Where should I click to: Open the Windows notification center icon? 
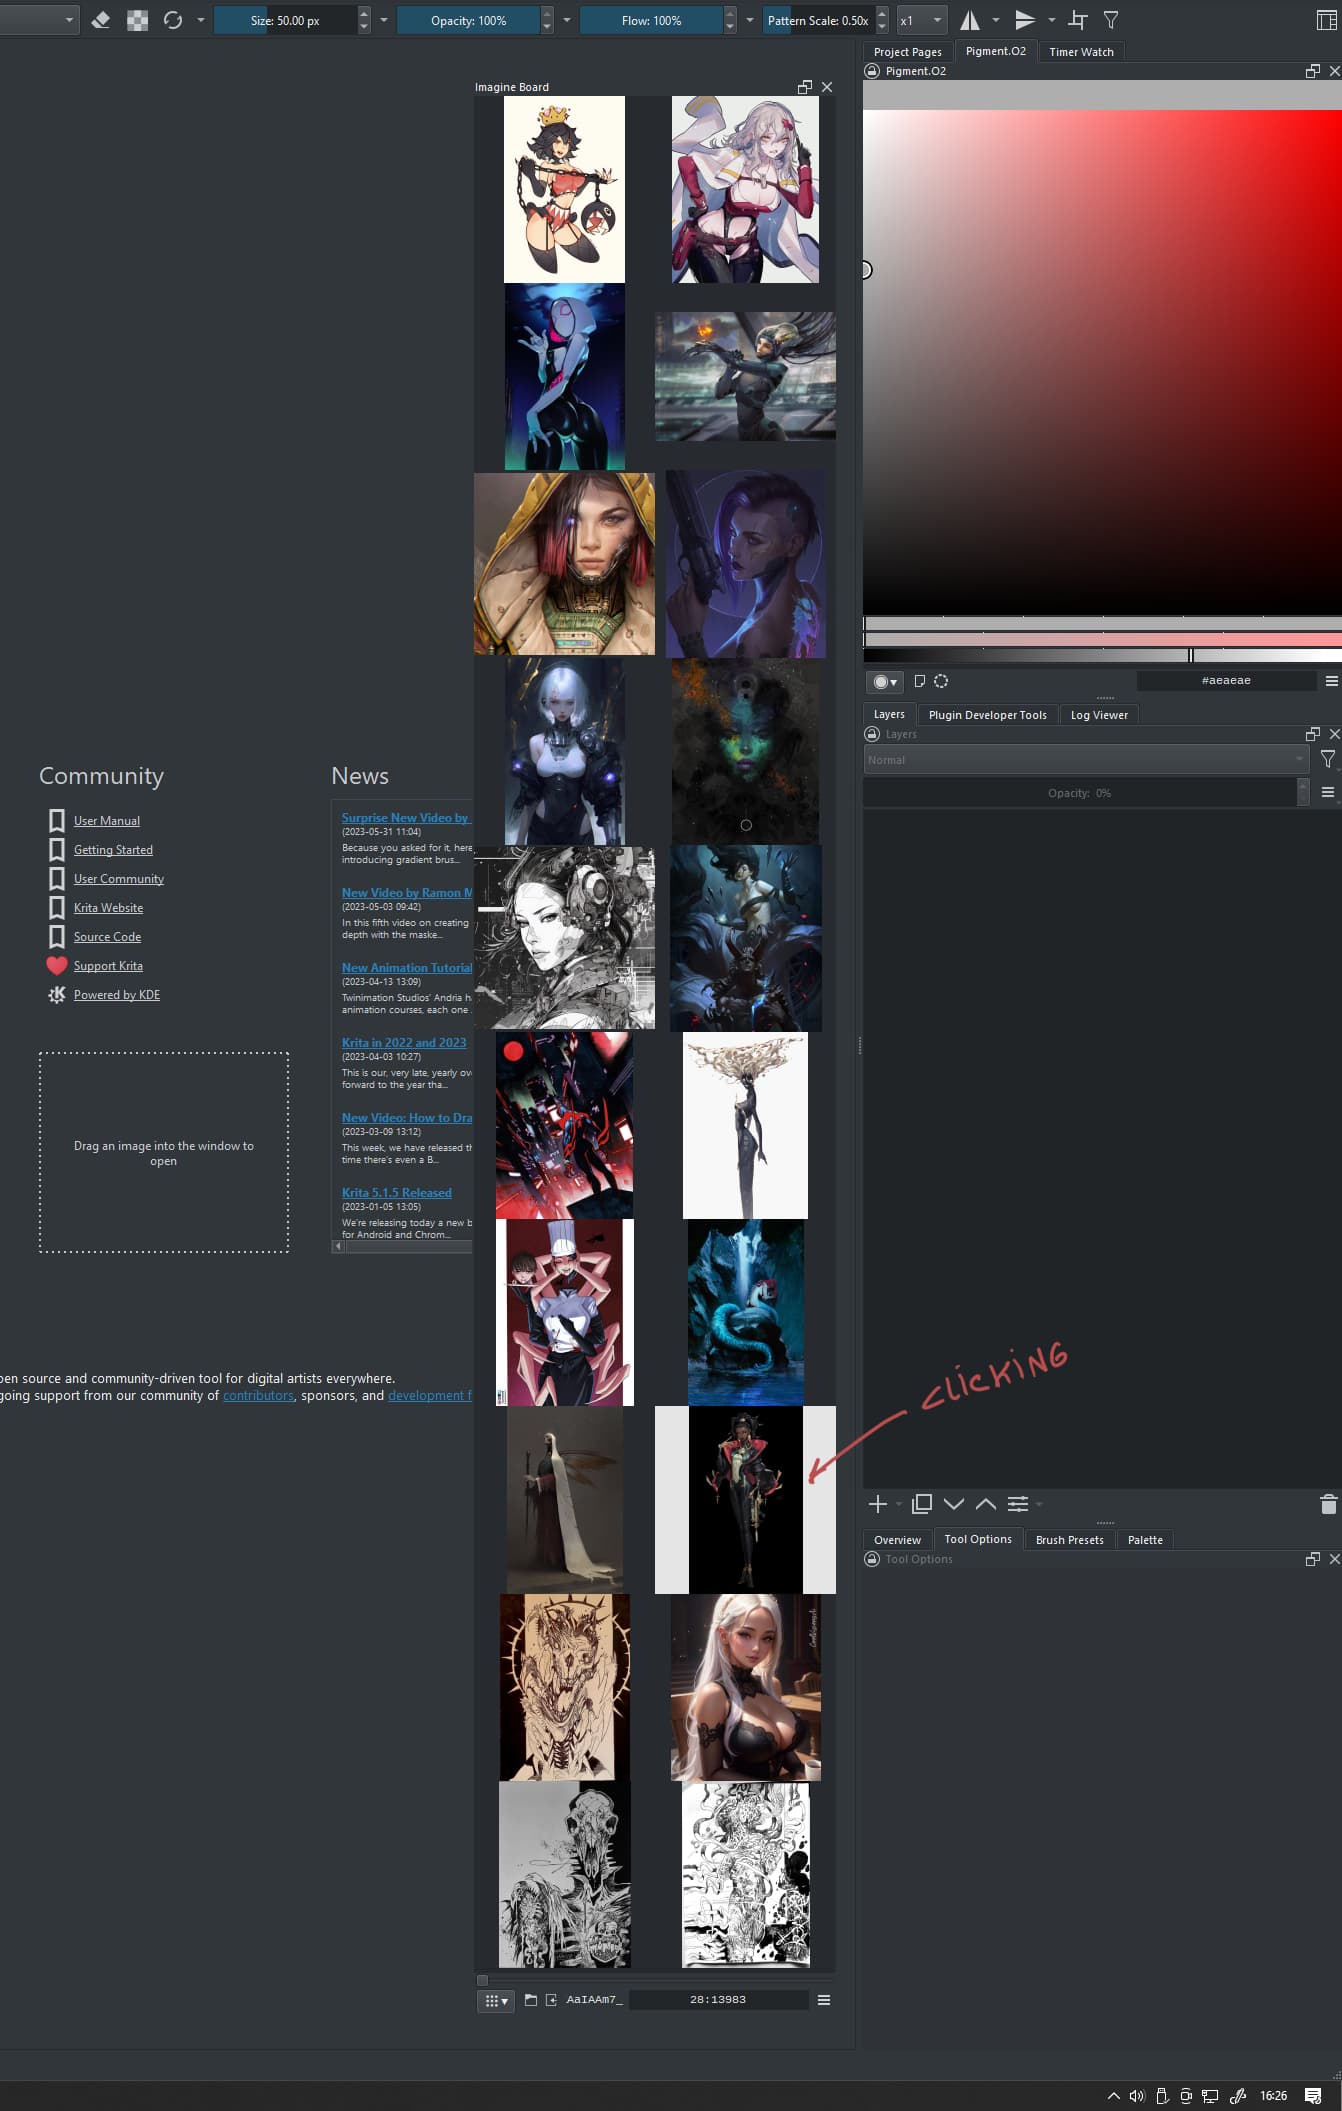1313,2096
